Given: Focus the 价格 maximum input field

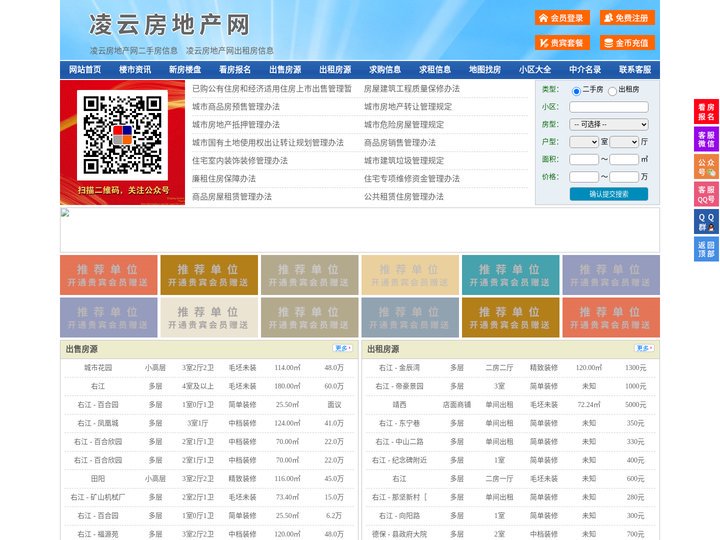Looking at the screenshot, I should coord(624,177).
